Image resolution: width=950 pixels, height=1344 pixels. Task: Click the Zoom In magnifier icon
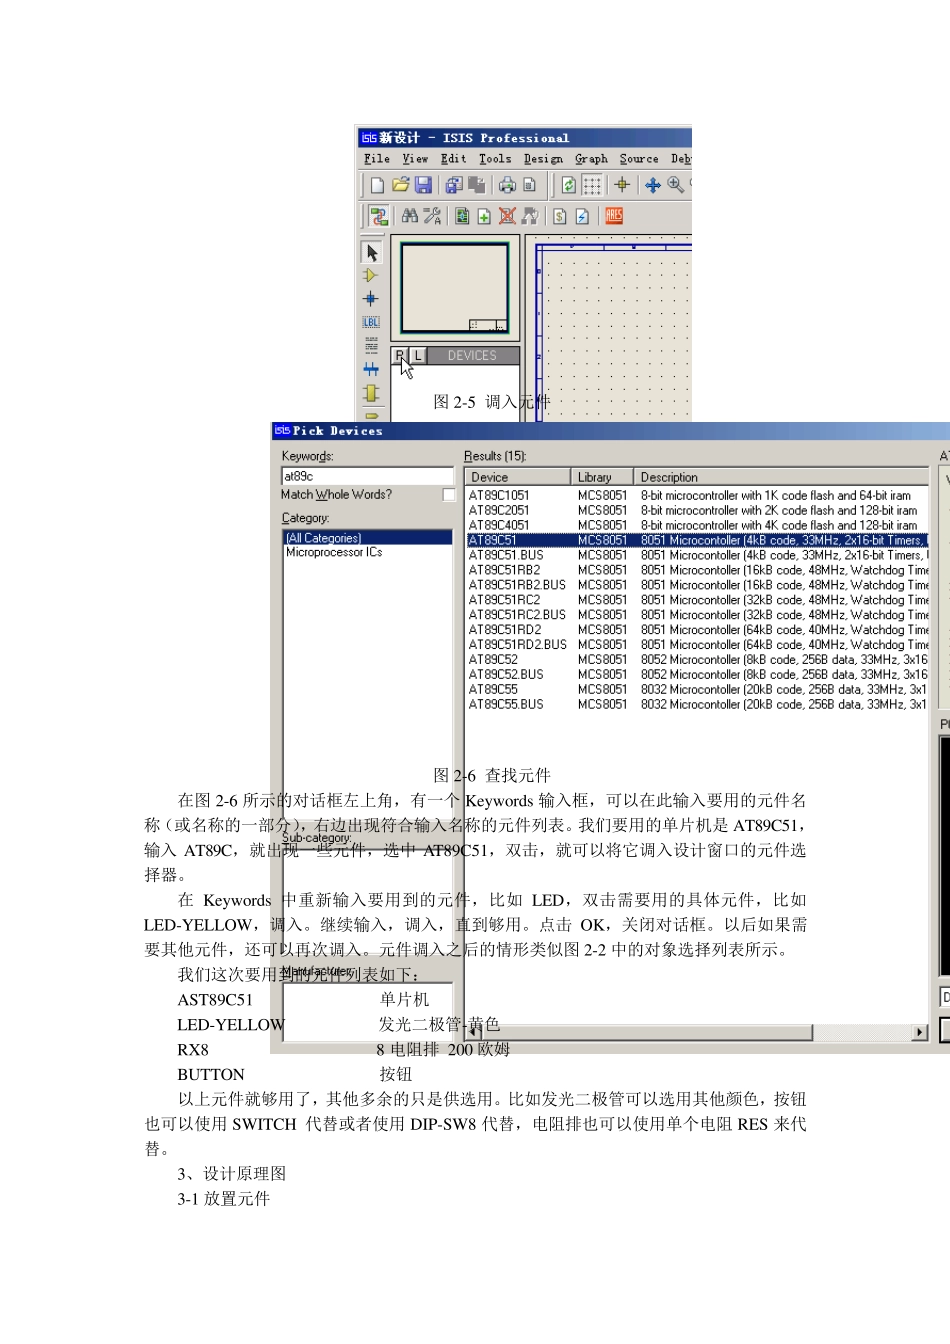tap(676, 185)
